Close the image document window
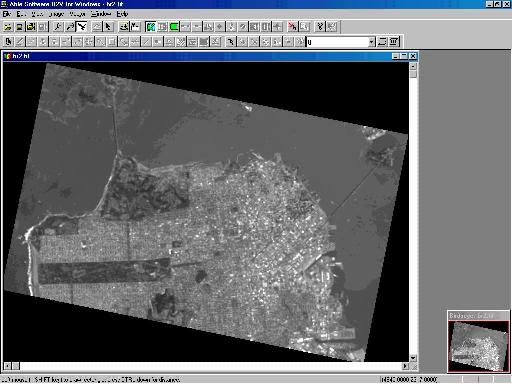The height and width of the screenshot is (384, 512). point(413,56)
